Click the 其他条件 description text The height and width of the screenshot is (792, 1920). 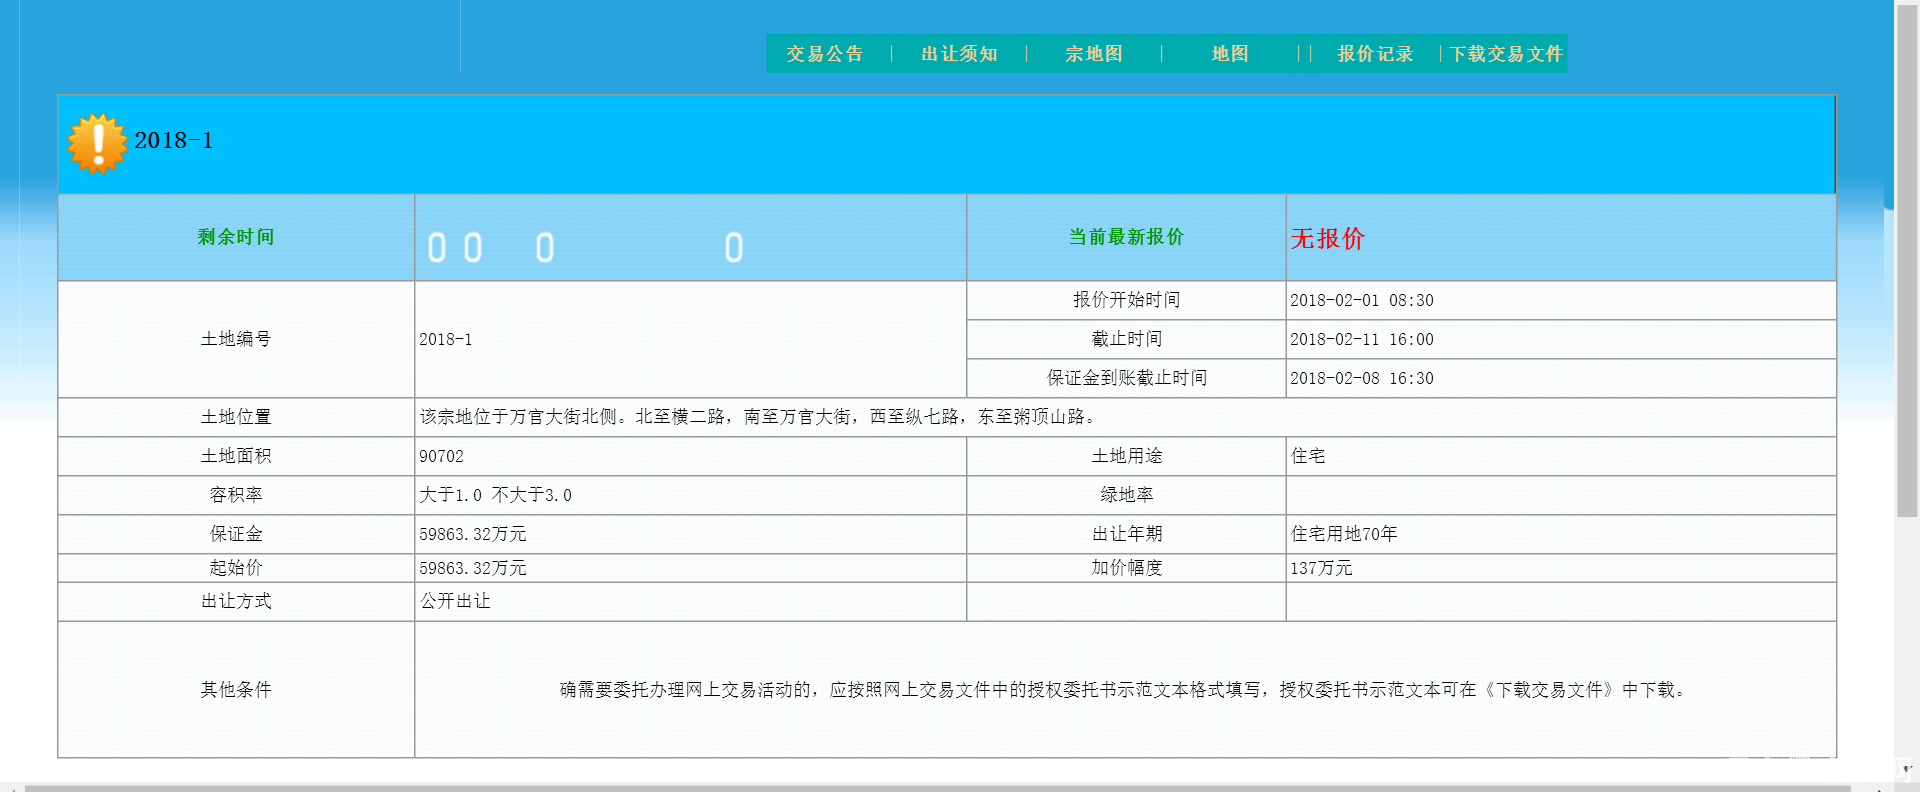point(1124,690)
